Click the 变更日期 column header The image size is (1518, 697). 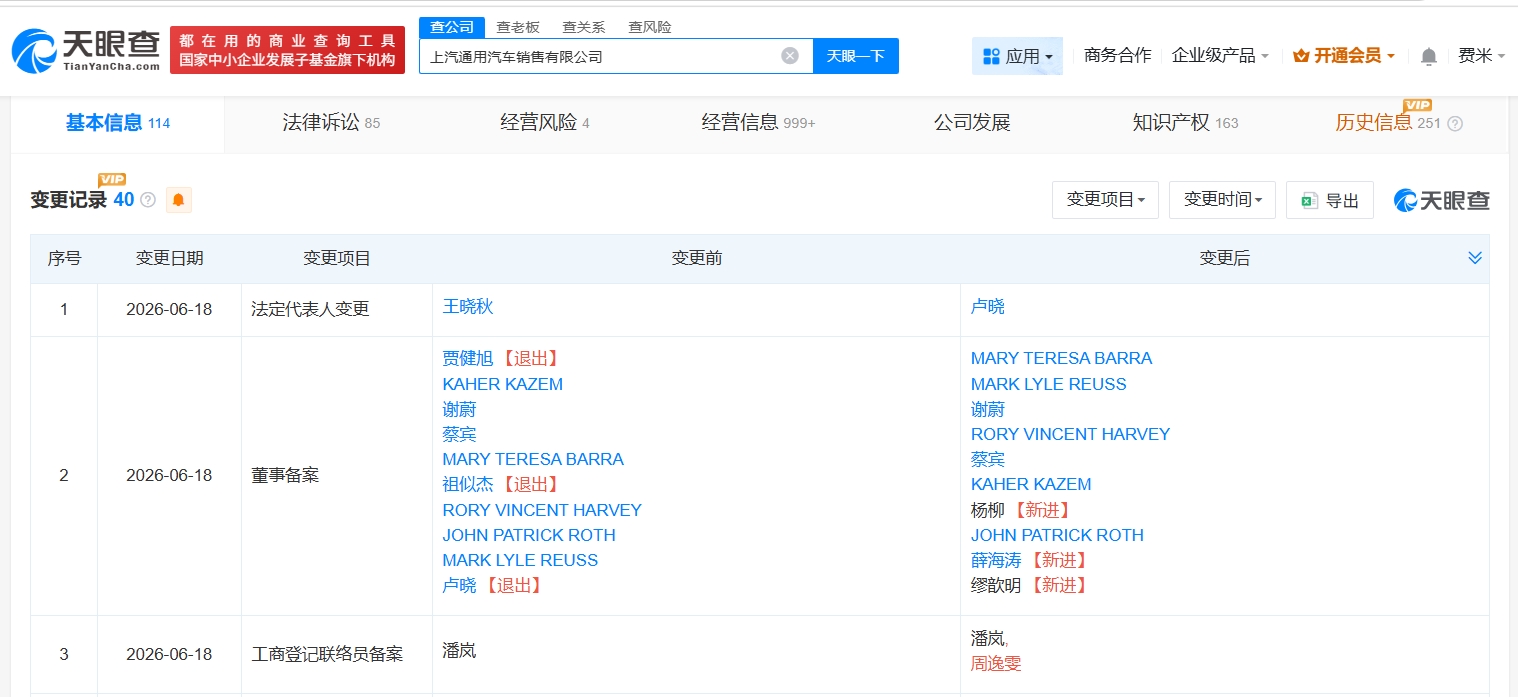[169, 258]
